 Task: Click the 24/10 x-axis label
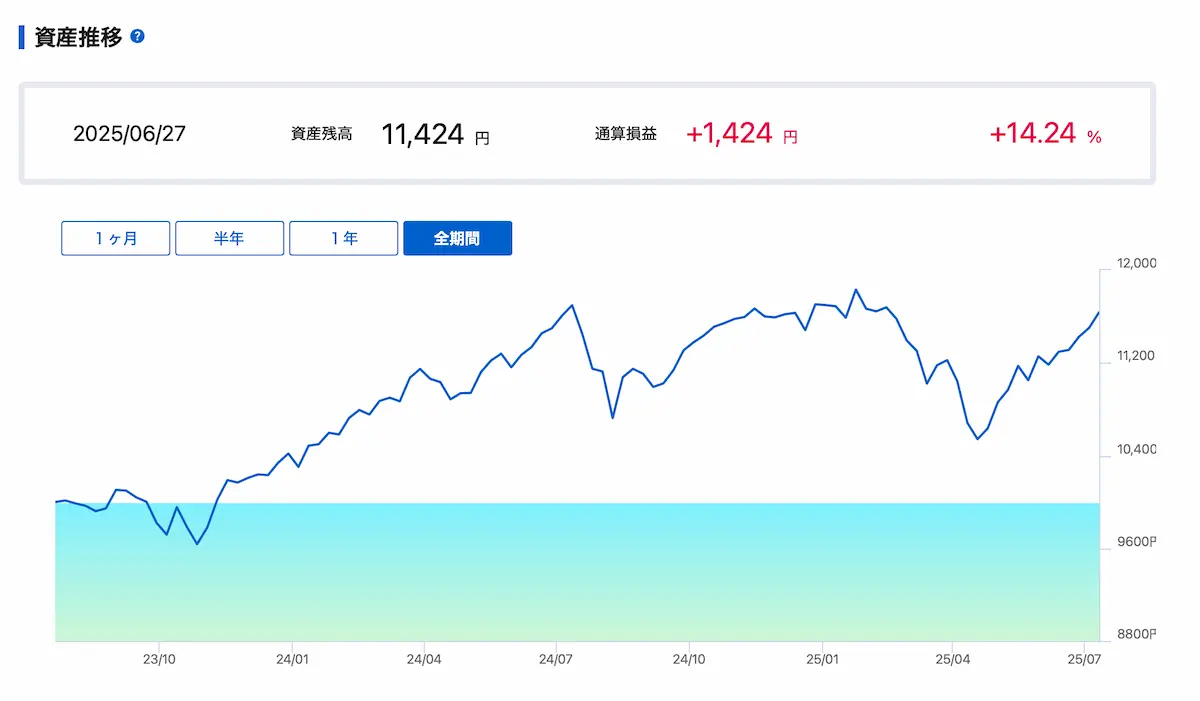point(689,660)
